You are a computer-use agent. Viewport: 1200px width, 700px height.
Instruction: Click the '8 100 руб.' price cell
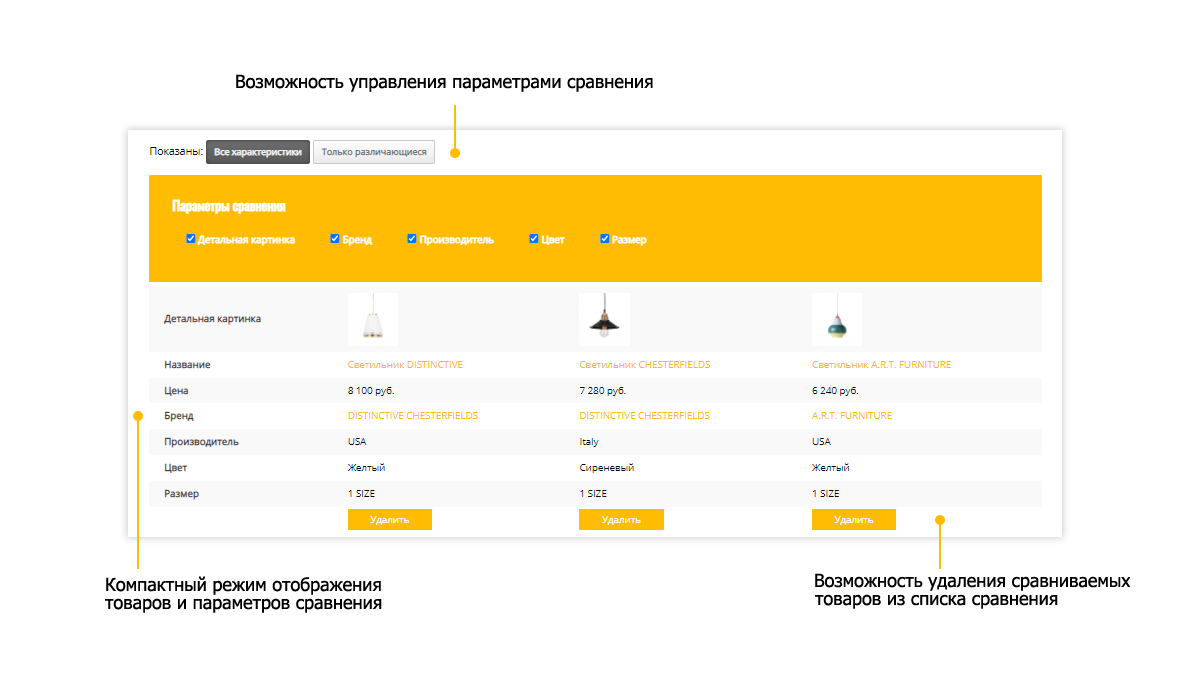tap(371, 391)
